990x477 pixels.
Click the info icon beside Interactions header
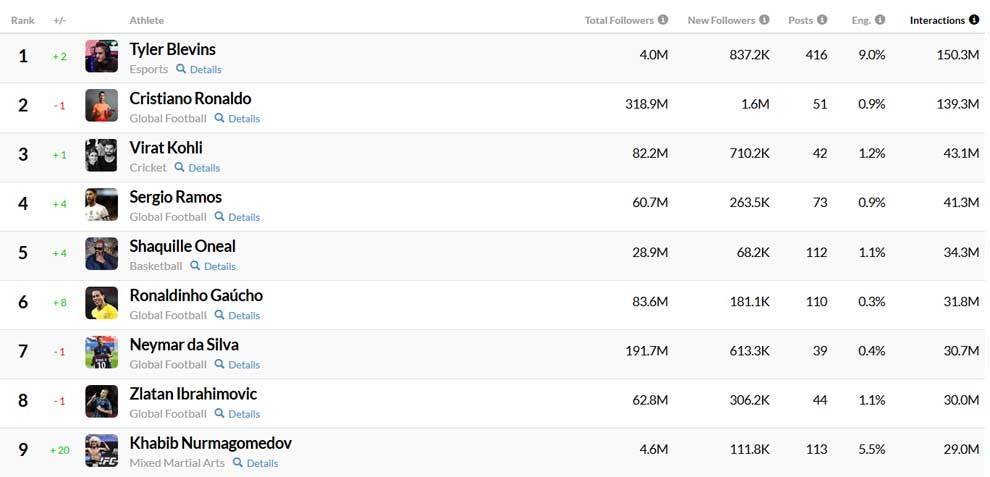[x=974, y=20]
